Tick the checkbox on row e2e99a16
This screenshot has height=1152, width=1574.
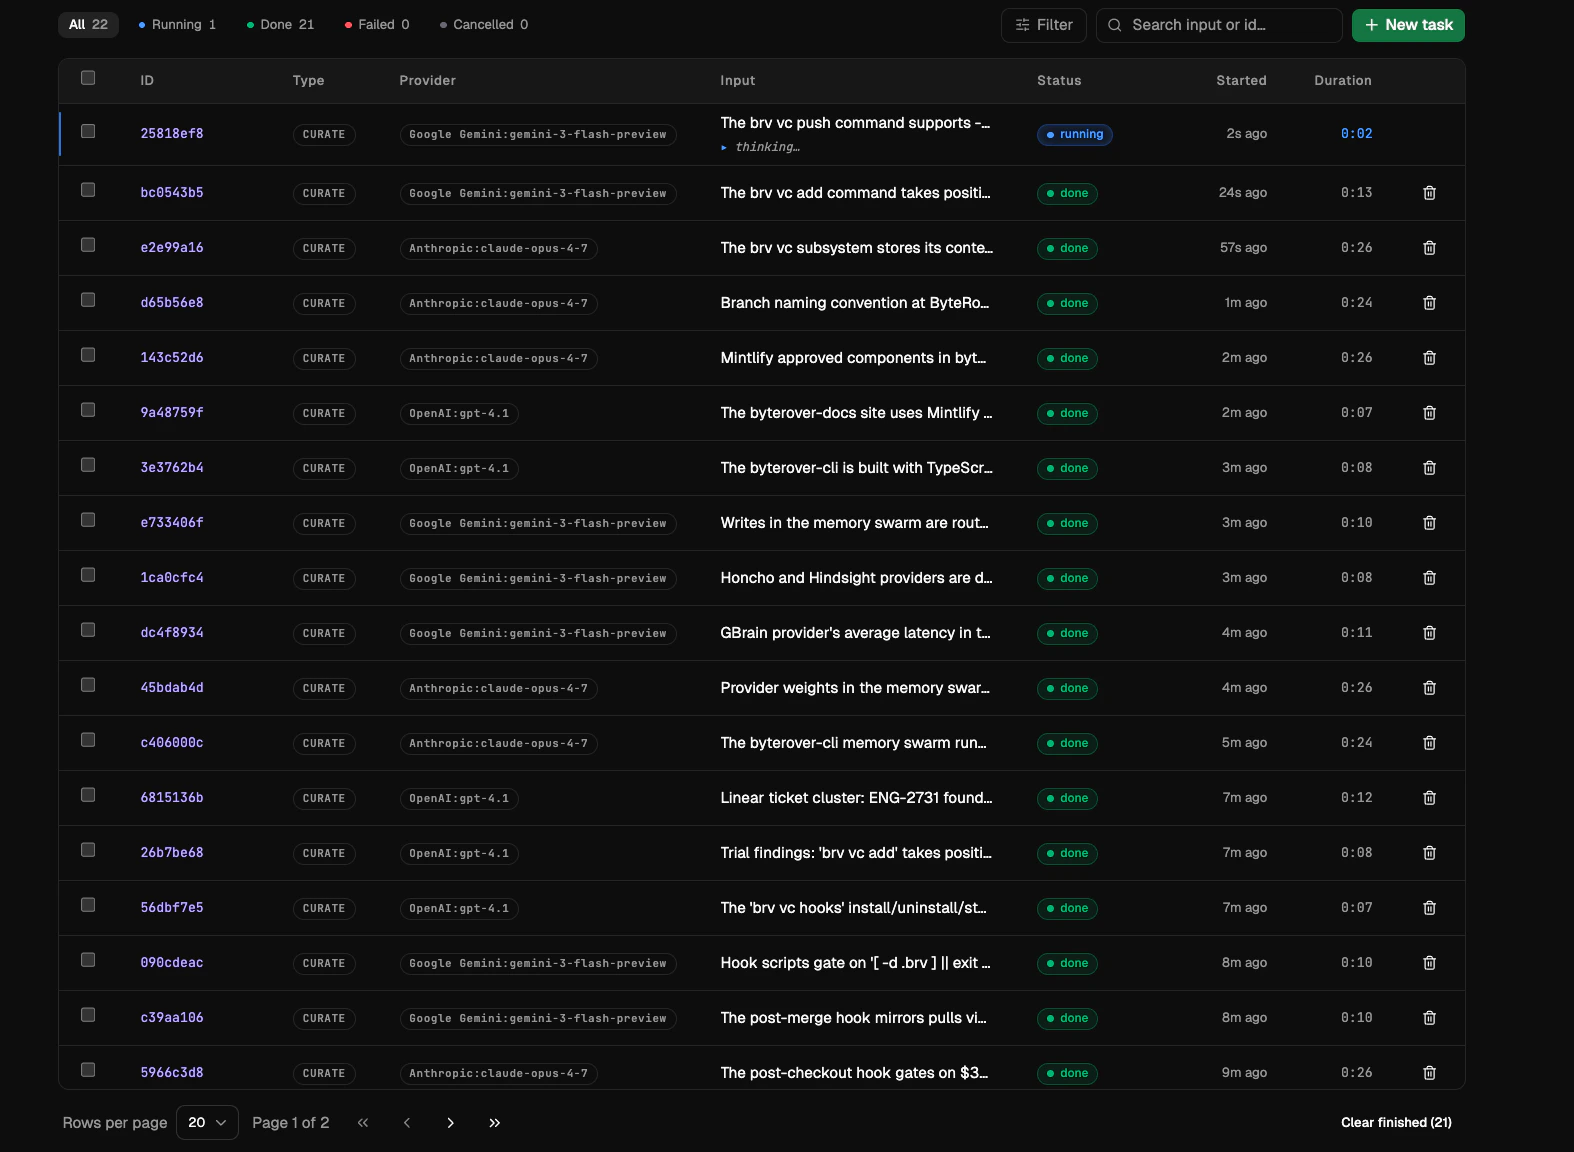tap(88, 245)
